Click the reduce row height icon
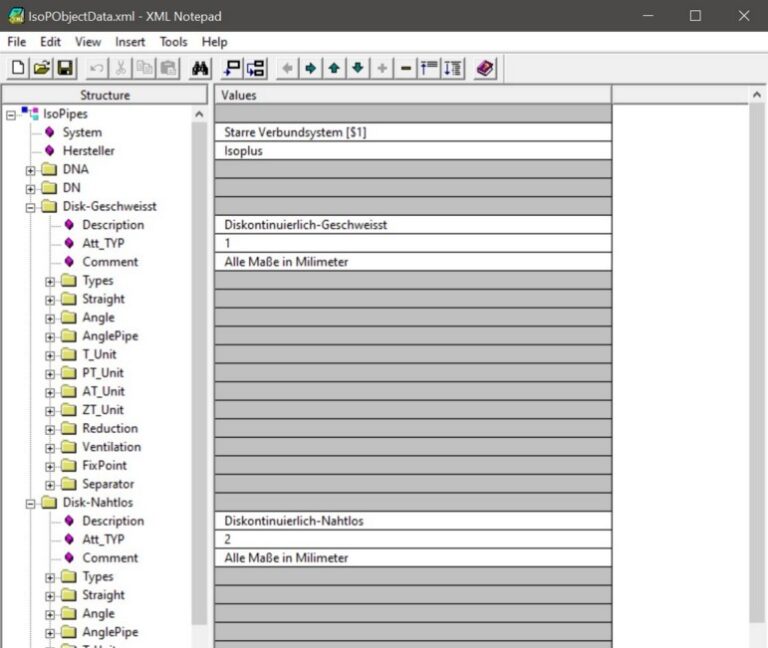 pyautogui.click(x=429, y=68)
